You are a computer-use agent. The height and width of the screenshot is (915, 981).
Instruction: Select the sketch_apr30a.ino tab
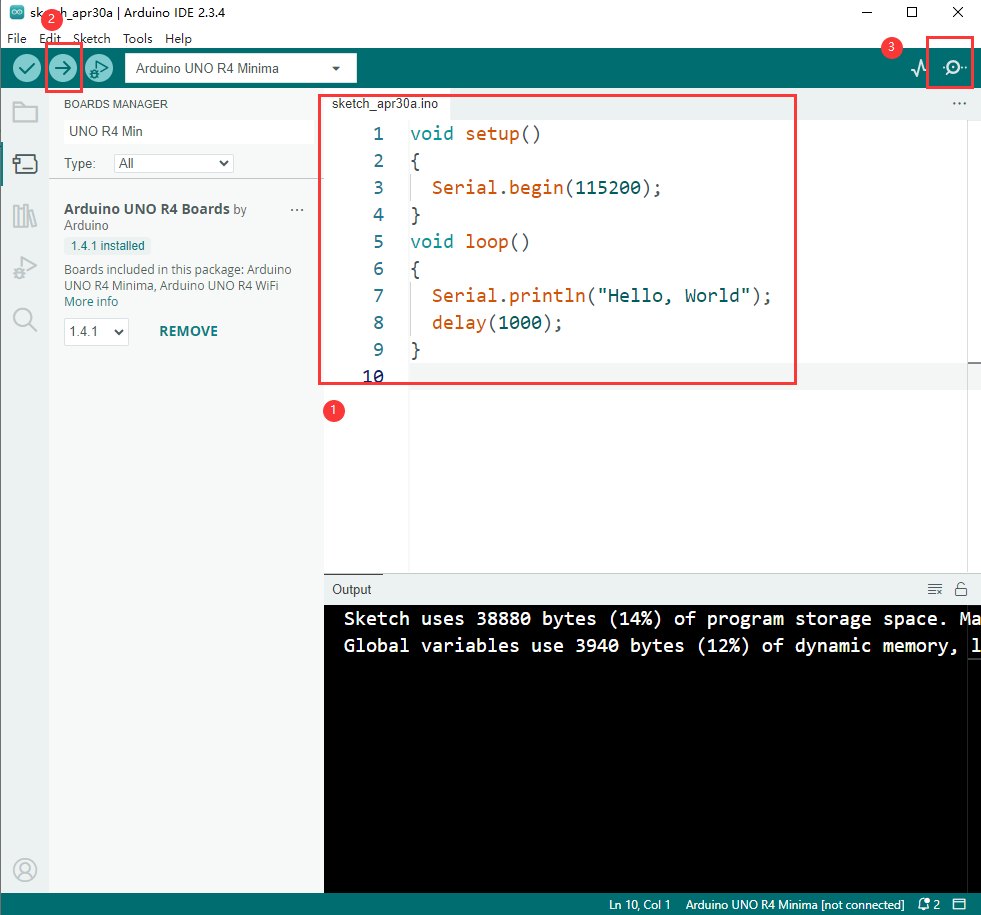click(385, 104)
